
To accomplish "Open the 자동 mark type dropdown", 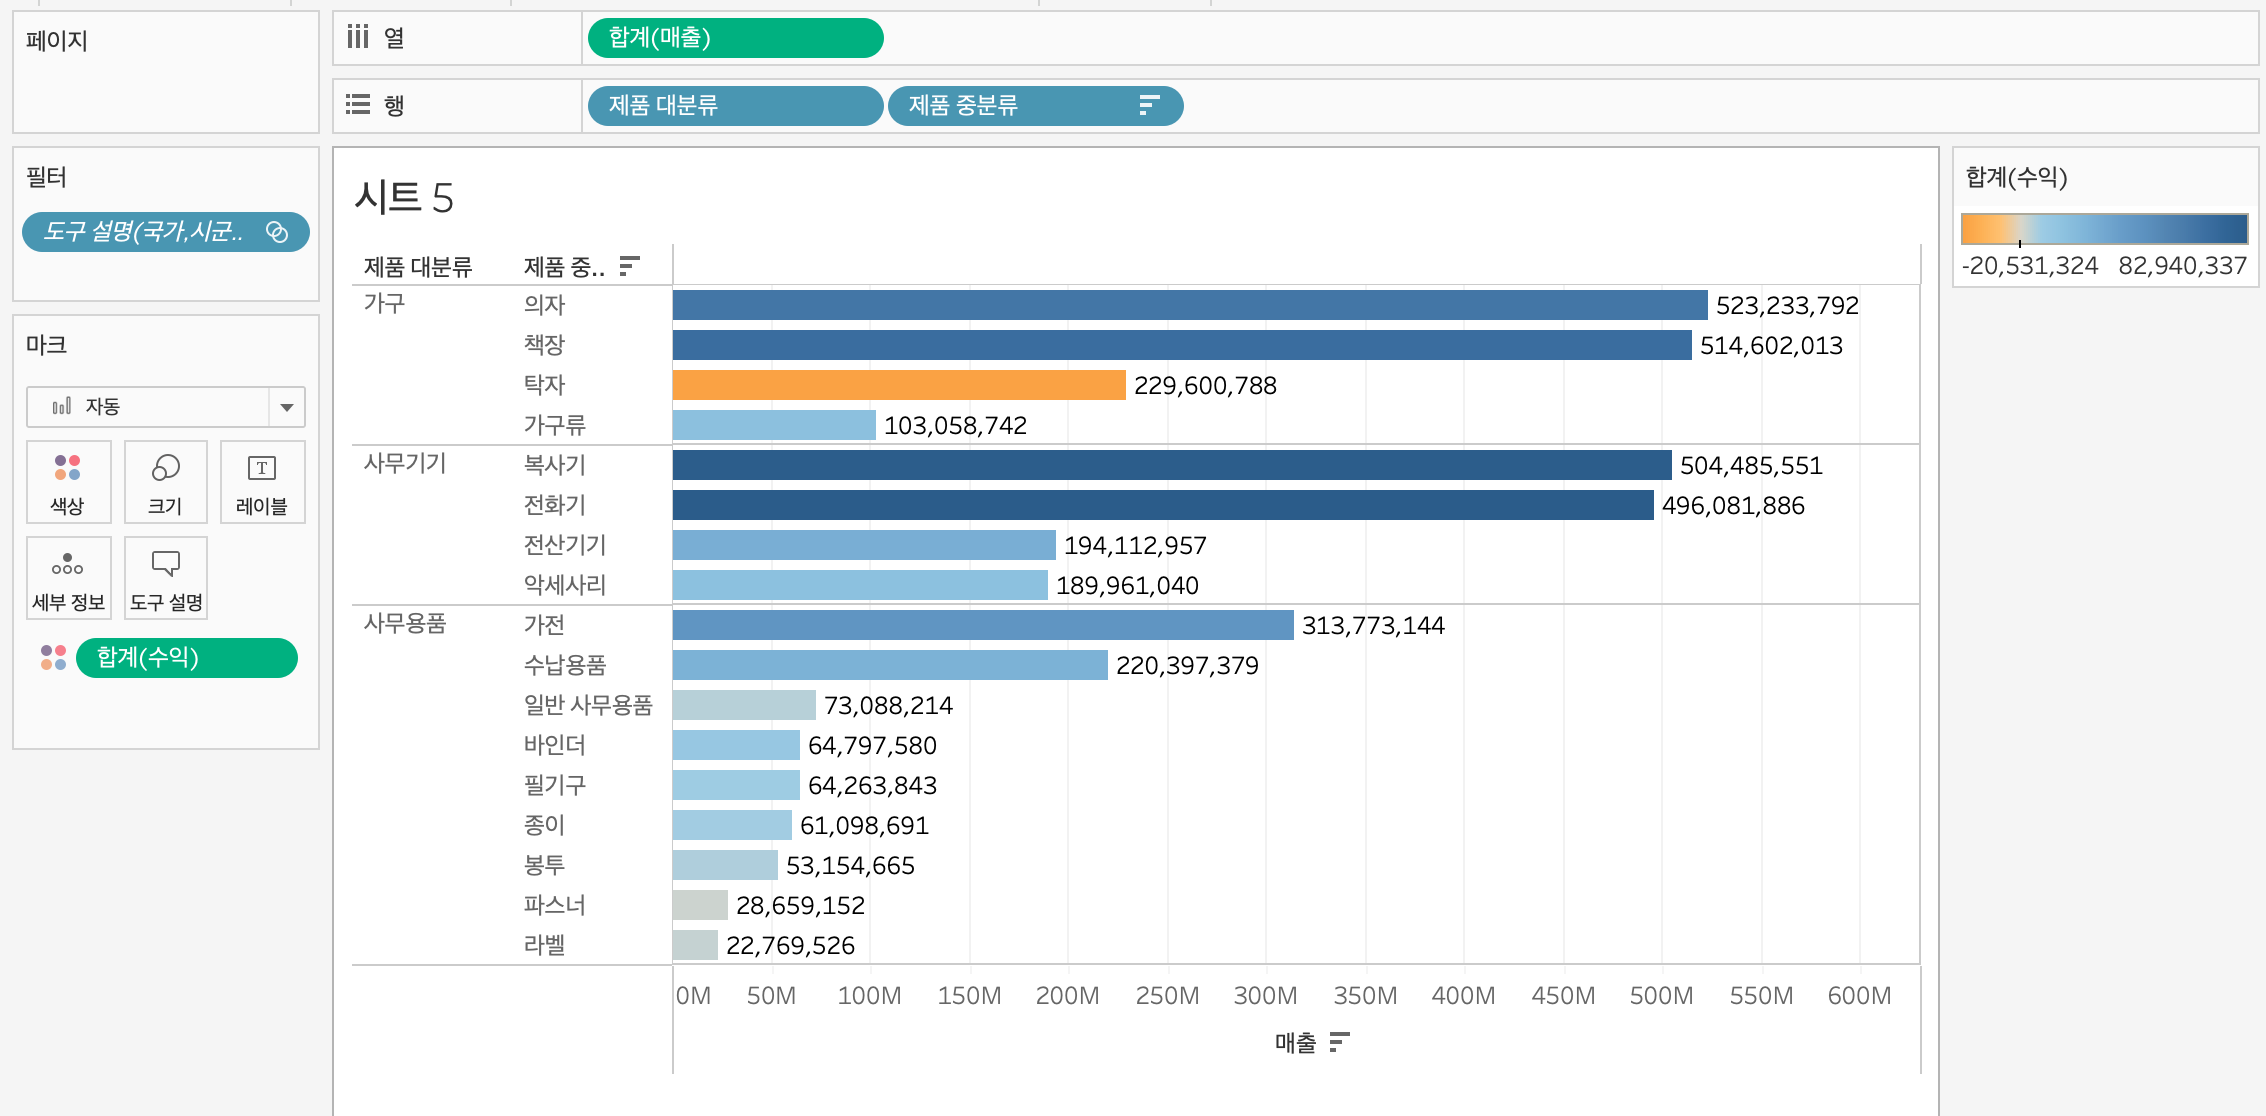I will 150,407.
